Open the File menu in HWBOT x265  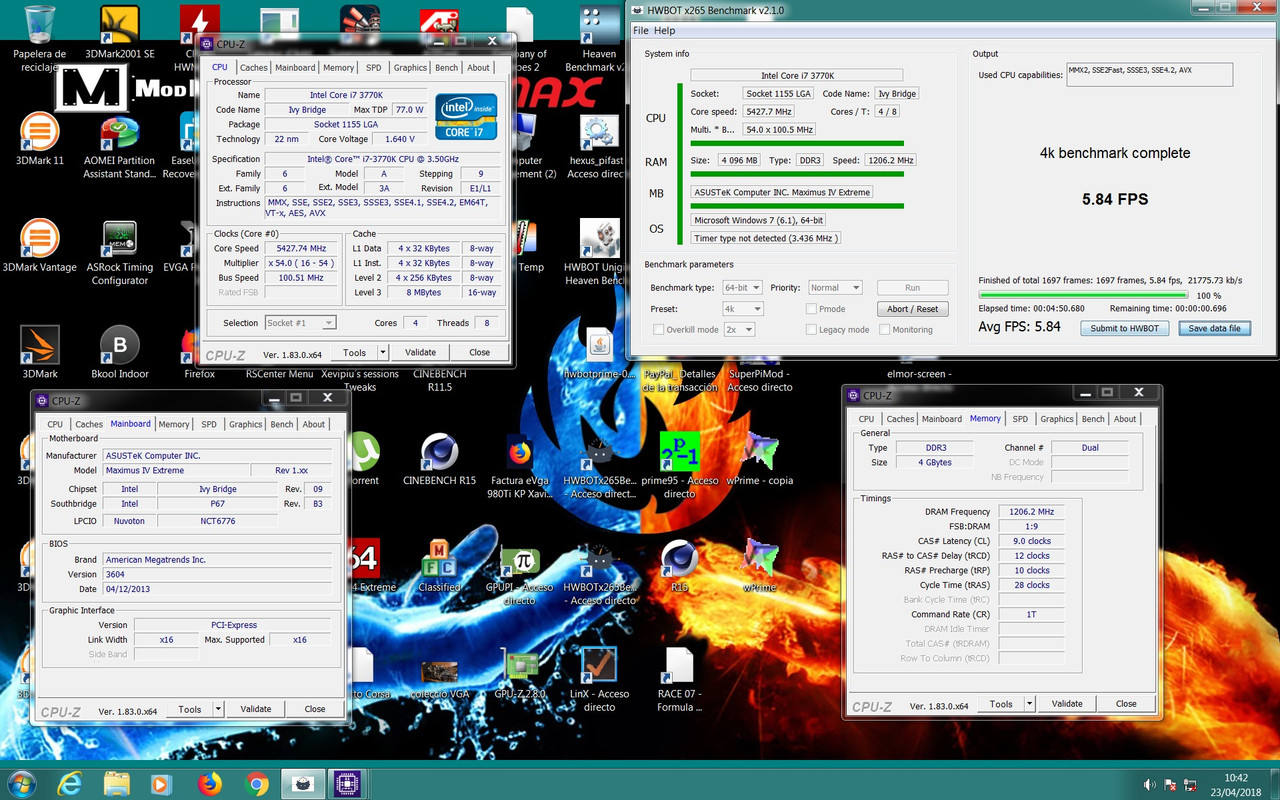pos(641,31)
